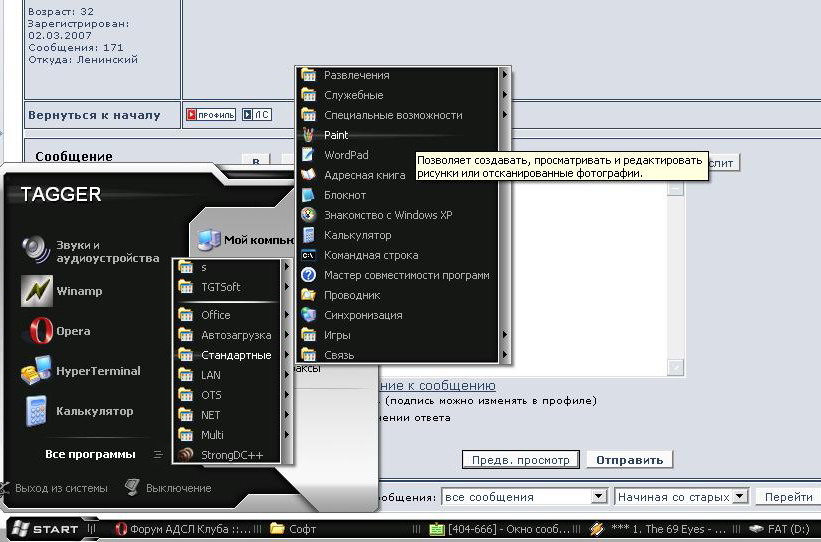Viewport: 821px width, 542px height.
Task: Click inside the forum message text area
Action: (x=586, y=278)
